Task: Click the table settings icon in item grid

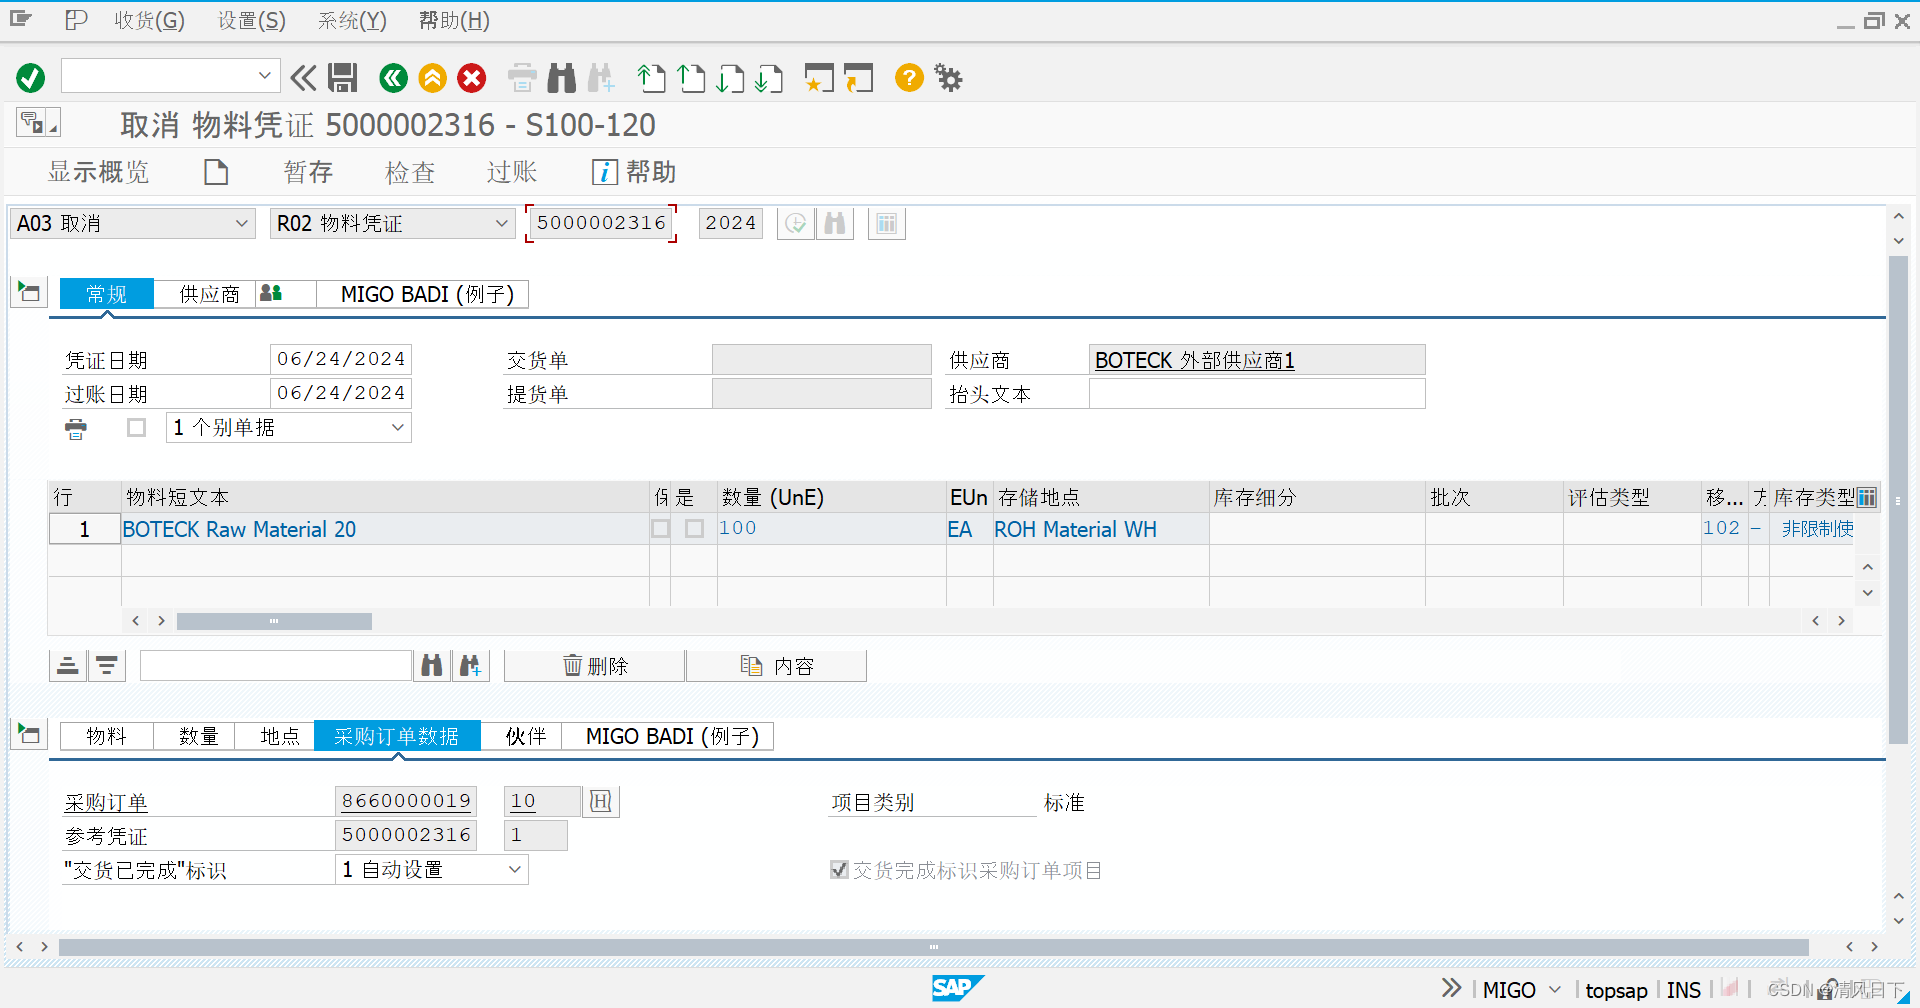Action: point(1867,497)
